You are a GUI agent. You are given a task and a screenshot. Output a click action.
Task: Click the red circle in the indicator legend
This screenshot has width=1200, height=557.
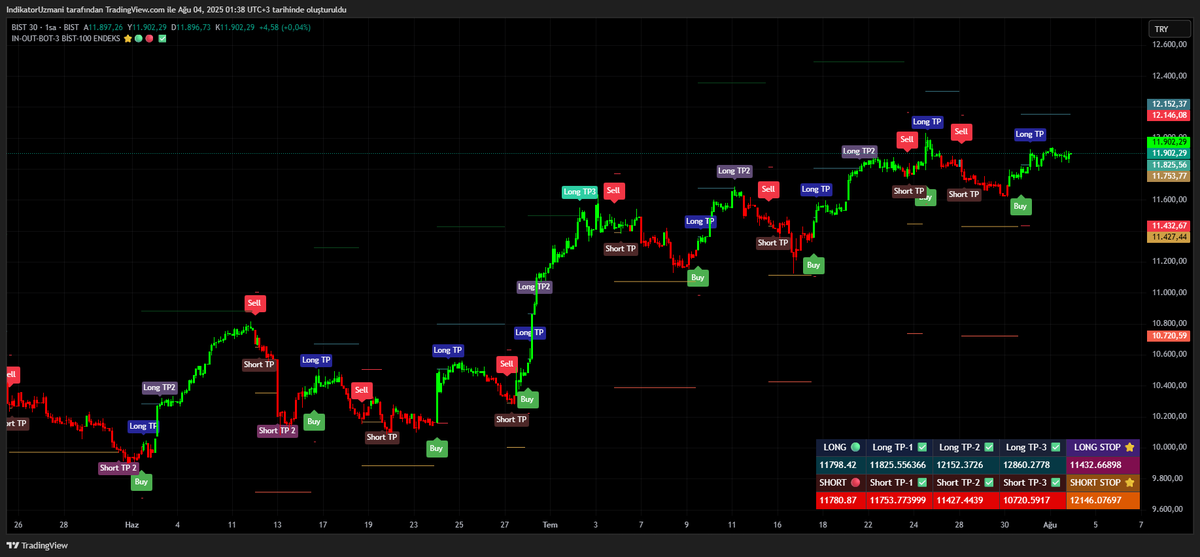point(149,38)
